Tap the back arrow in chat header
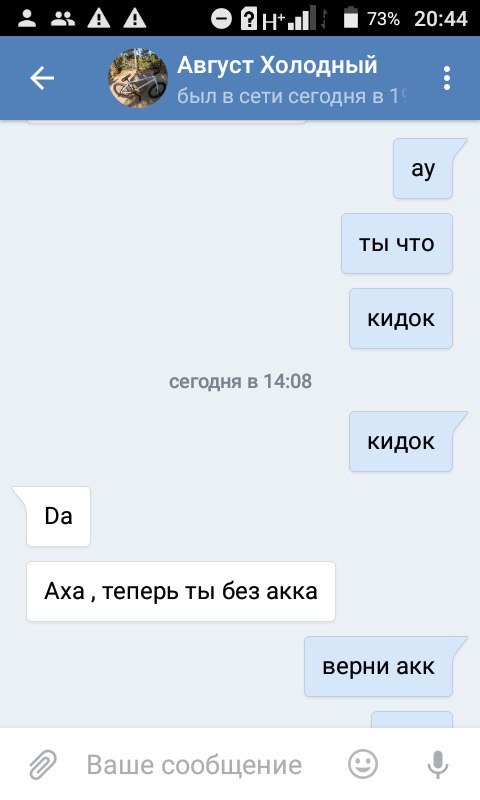 point(42,79)
